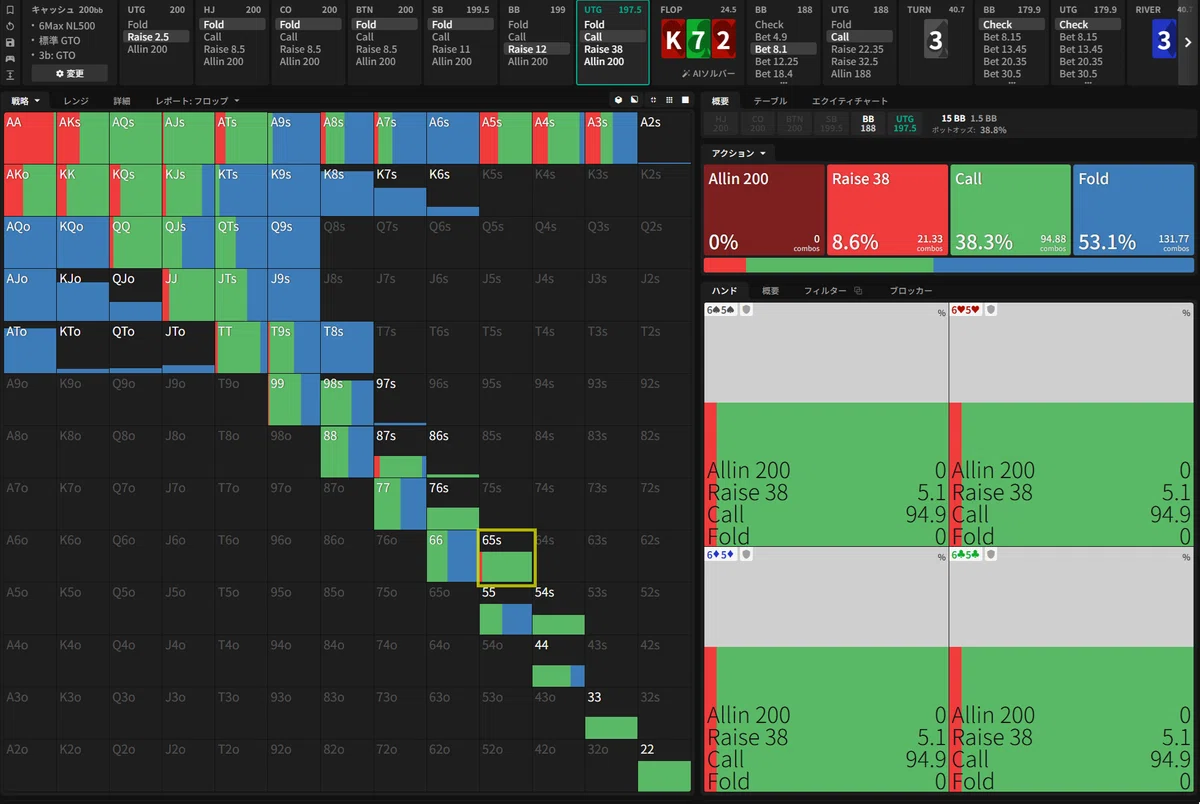Select the ハンド tab
The image size is (1200, 804).
pyautogui.click(x=724, y=291)
